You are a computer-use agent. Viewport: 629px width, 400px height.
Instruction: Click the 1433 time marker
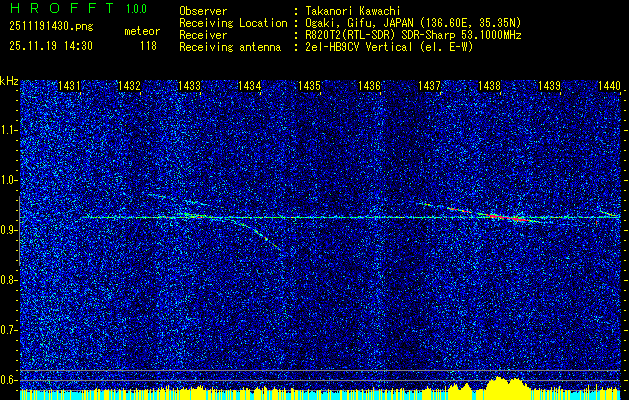click(189, 86)
